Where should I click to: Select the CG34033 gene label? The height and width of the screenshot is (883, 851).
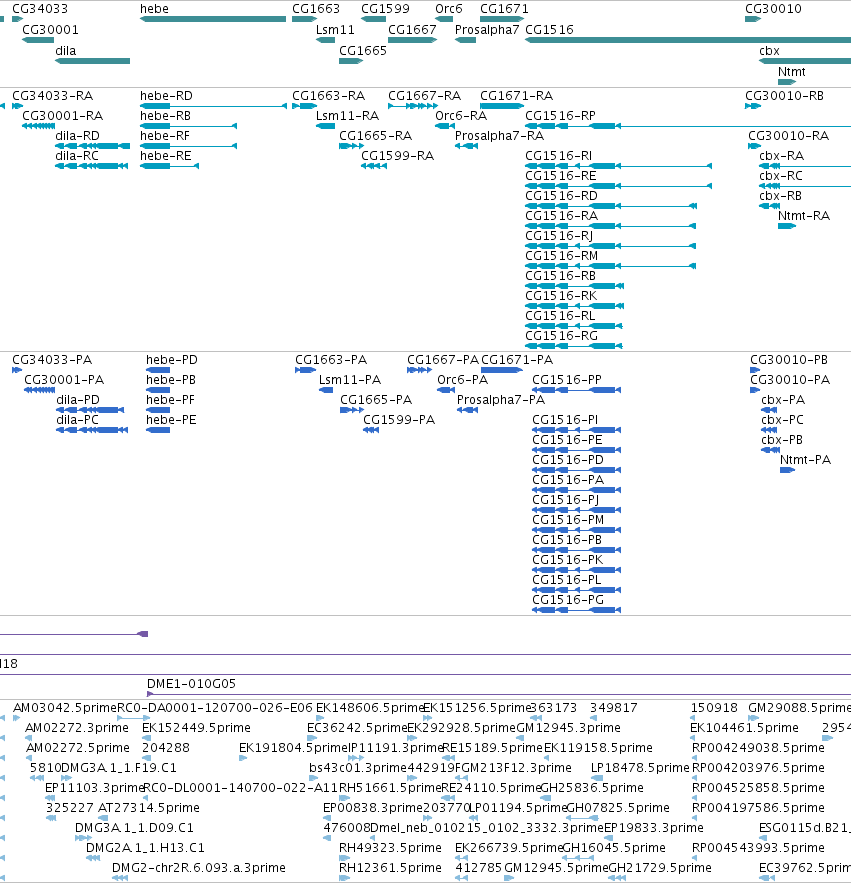pyautogui.click(x=40, y=9)
